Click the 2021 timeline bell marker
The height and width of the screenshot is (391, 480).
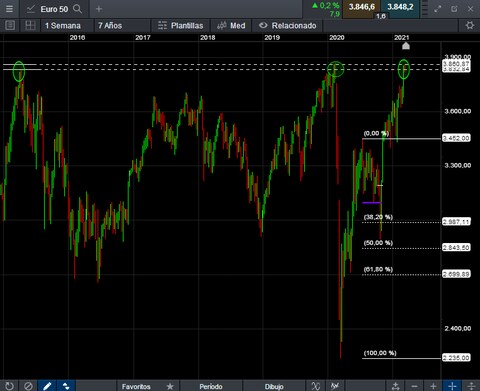tap(406, 46)
